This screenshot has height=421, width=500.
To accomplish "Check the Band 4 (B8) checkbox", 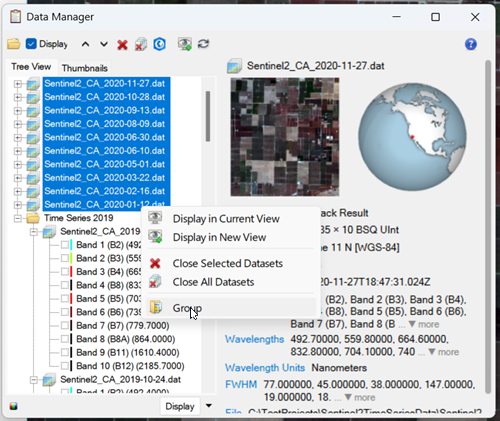I will (65, 285).
